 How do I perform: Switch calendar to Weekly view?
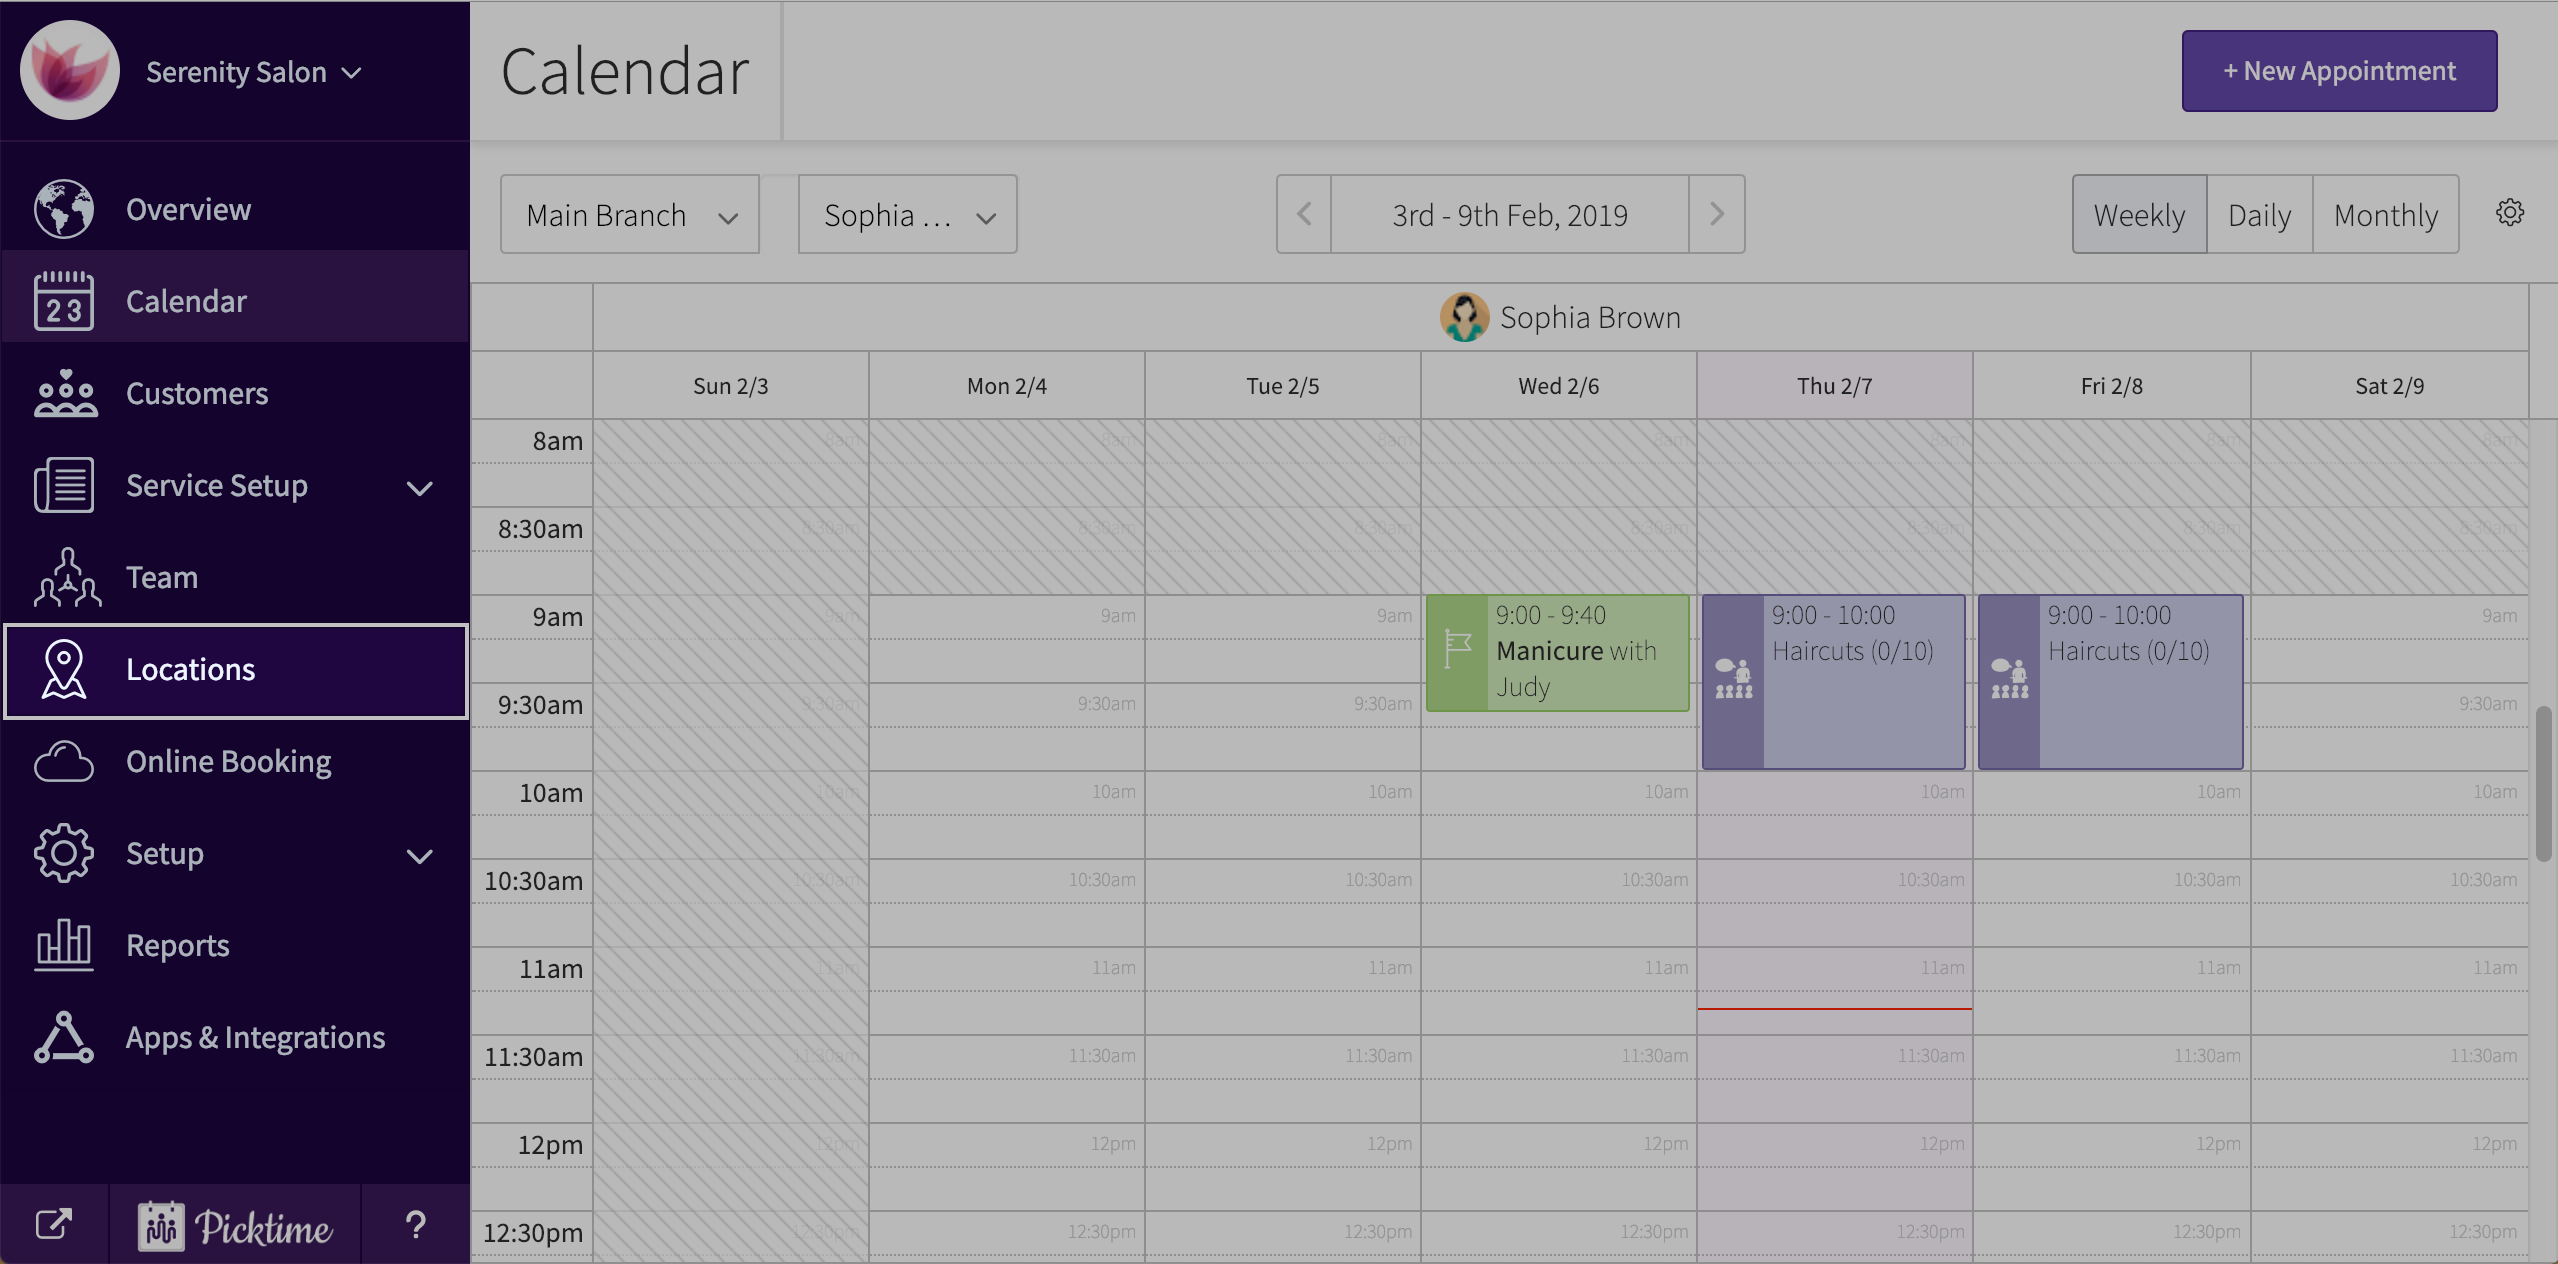pyautogui.click(x=2139, y=215)
